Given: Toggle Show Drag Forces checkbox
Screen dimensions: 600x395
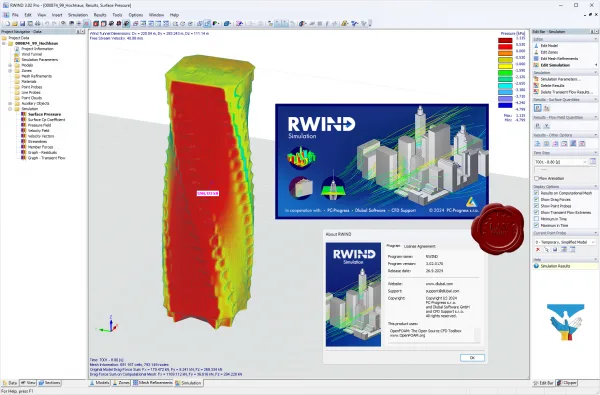Looking at the screenshot, I should click(x=536, y=199).
